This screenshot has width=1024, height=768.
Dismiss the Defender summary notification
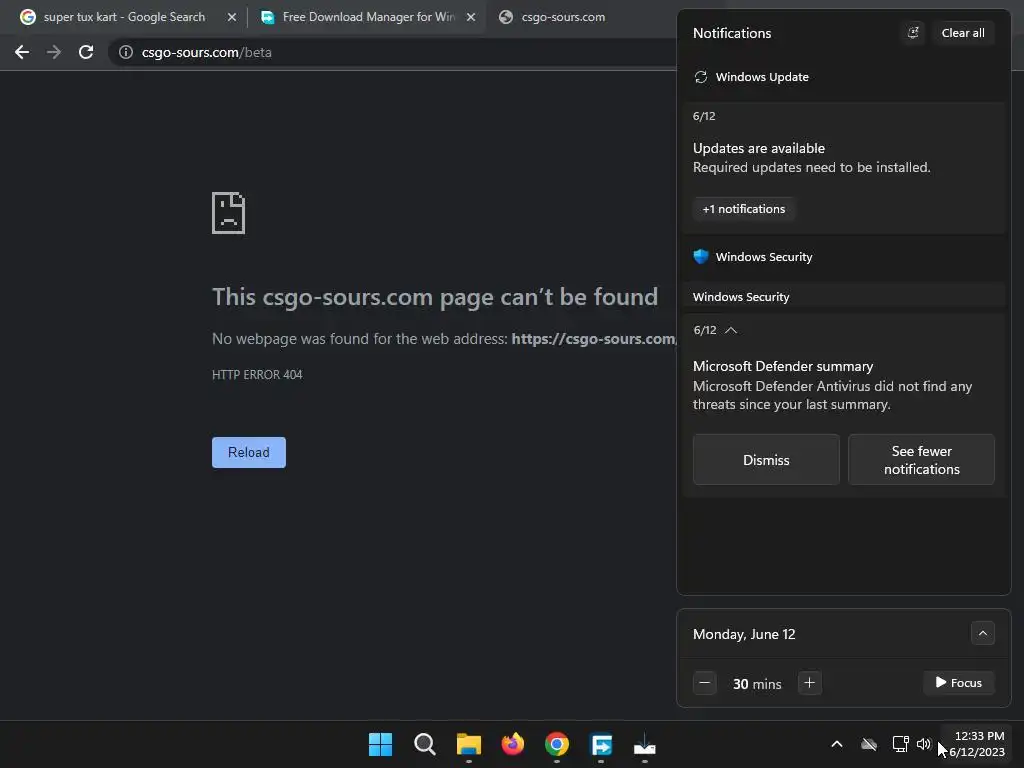tap(766, 460)
